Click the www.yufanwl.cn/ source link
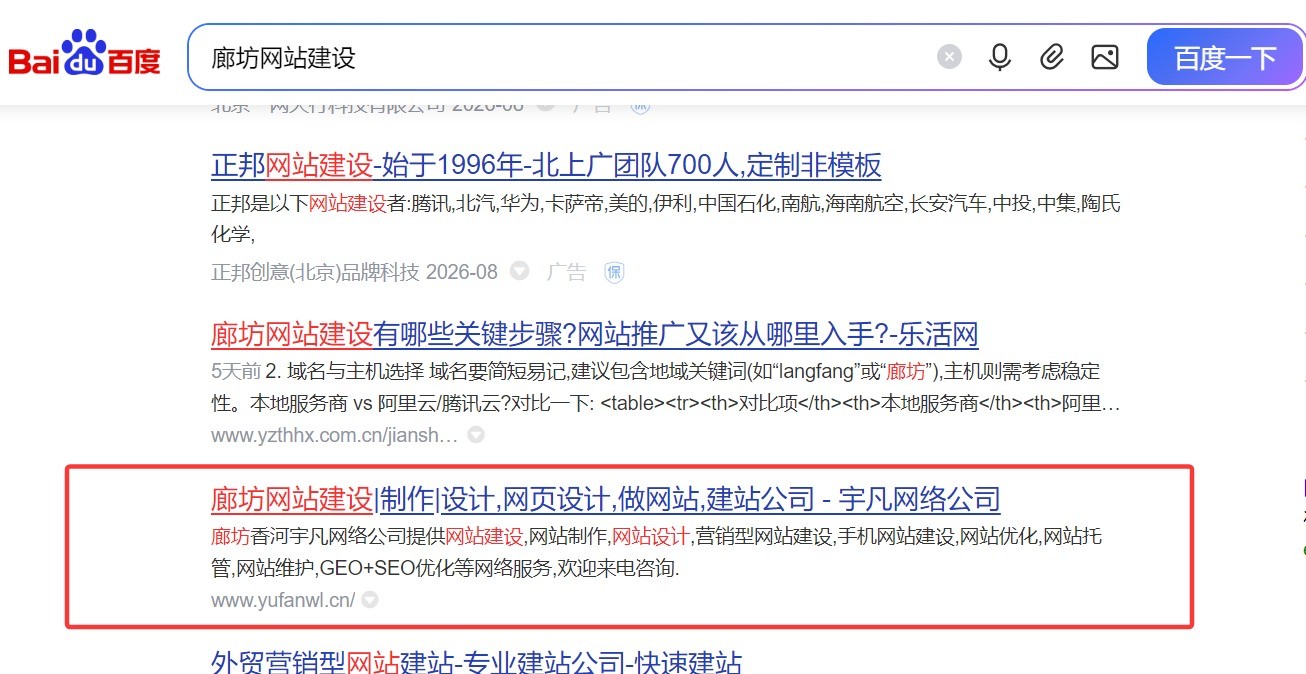The image size is (1306, 674). coord(283,600)
